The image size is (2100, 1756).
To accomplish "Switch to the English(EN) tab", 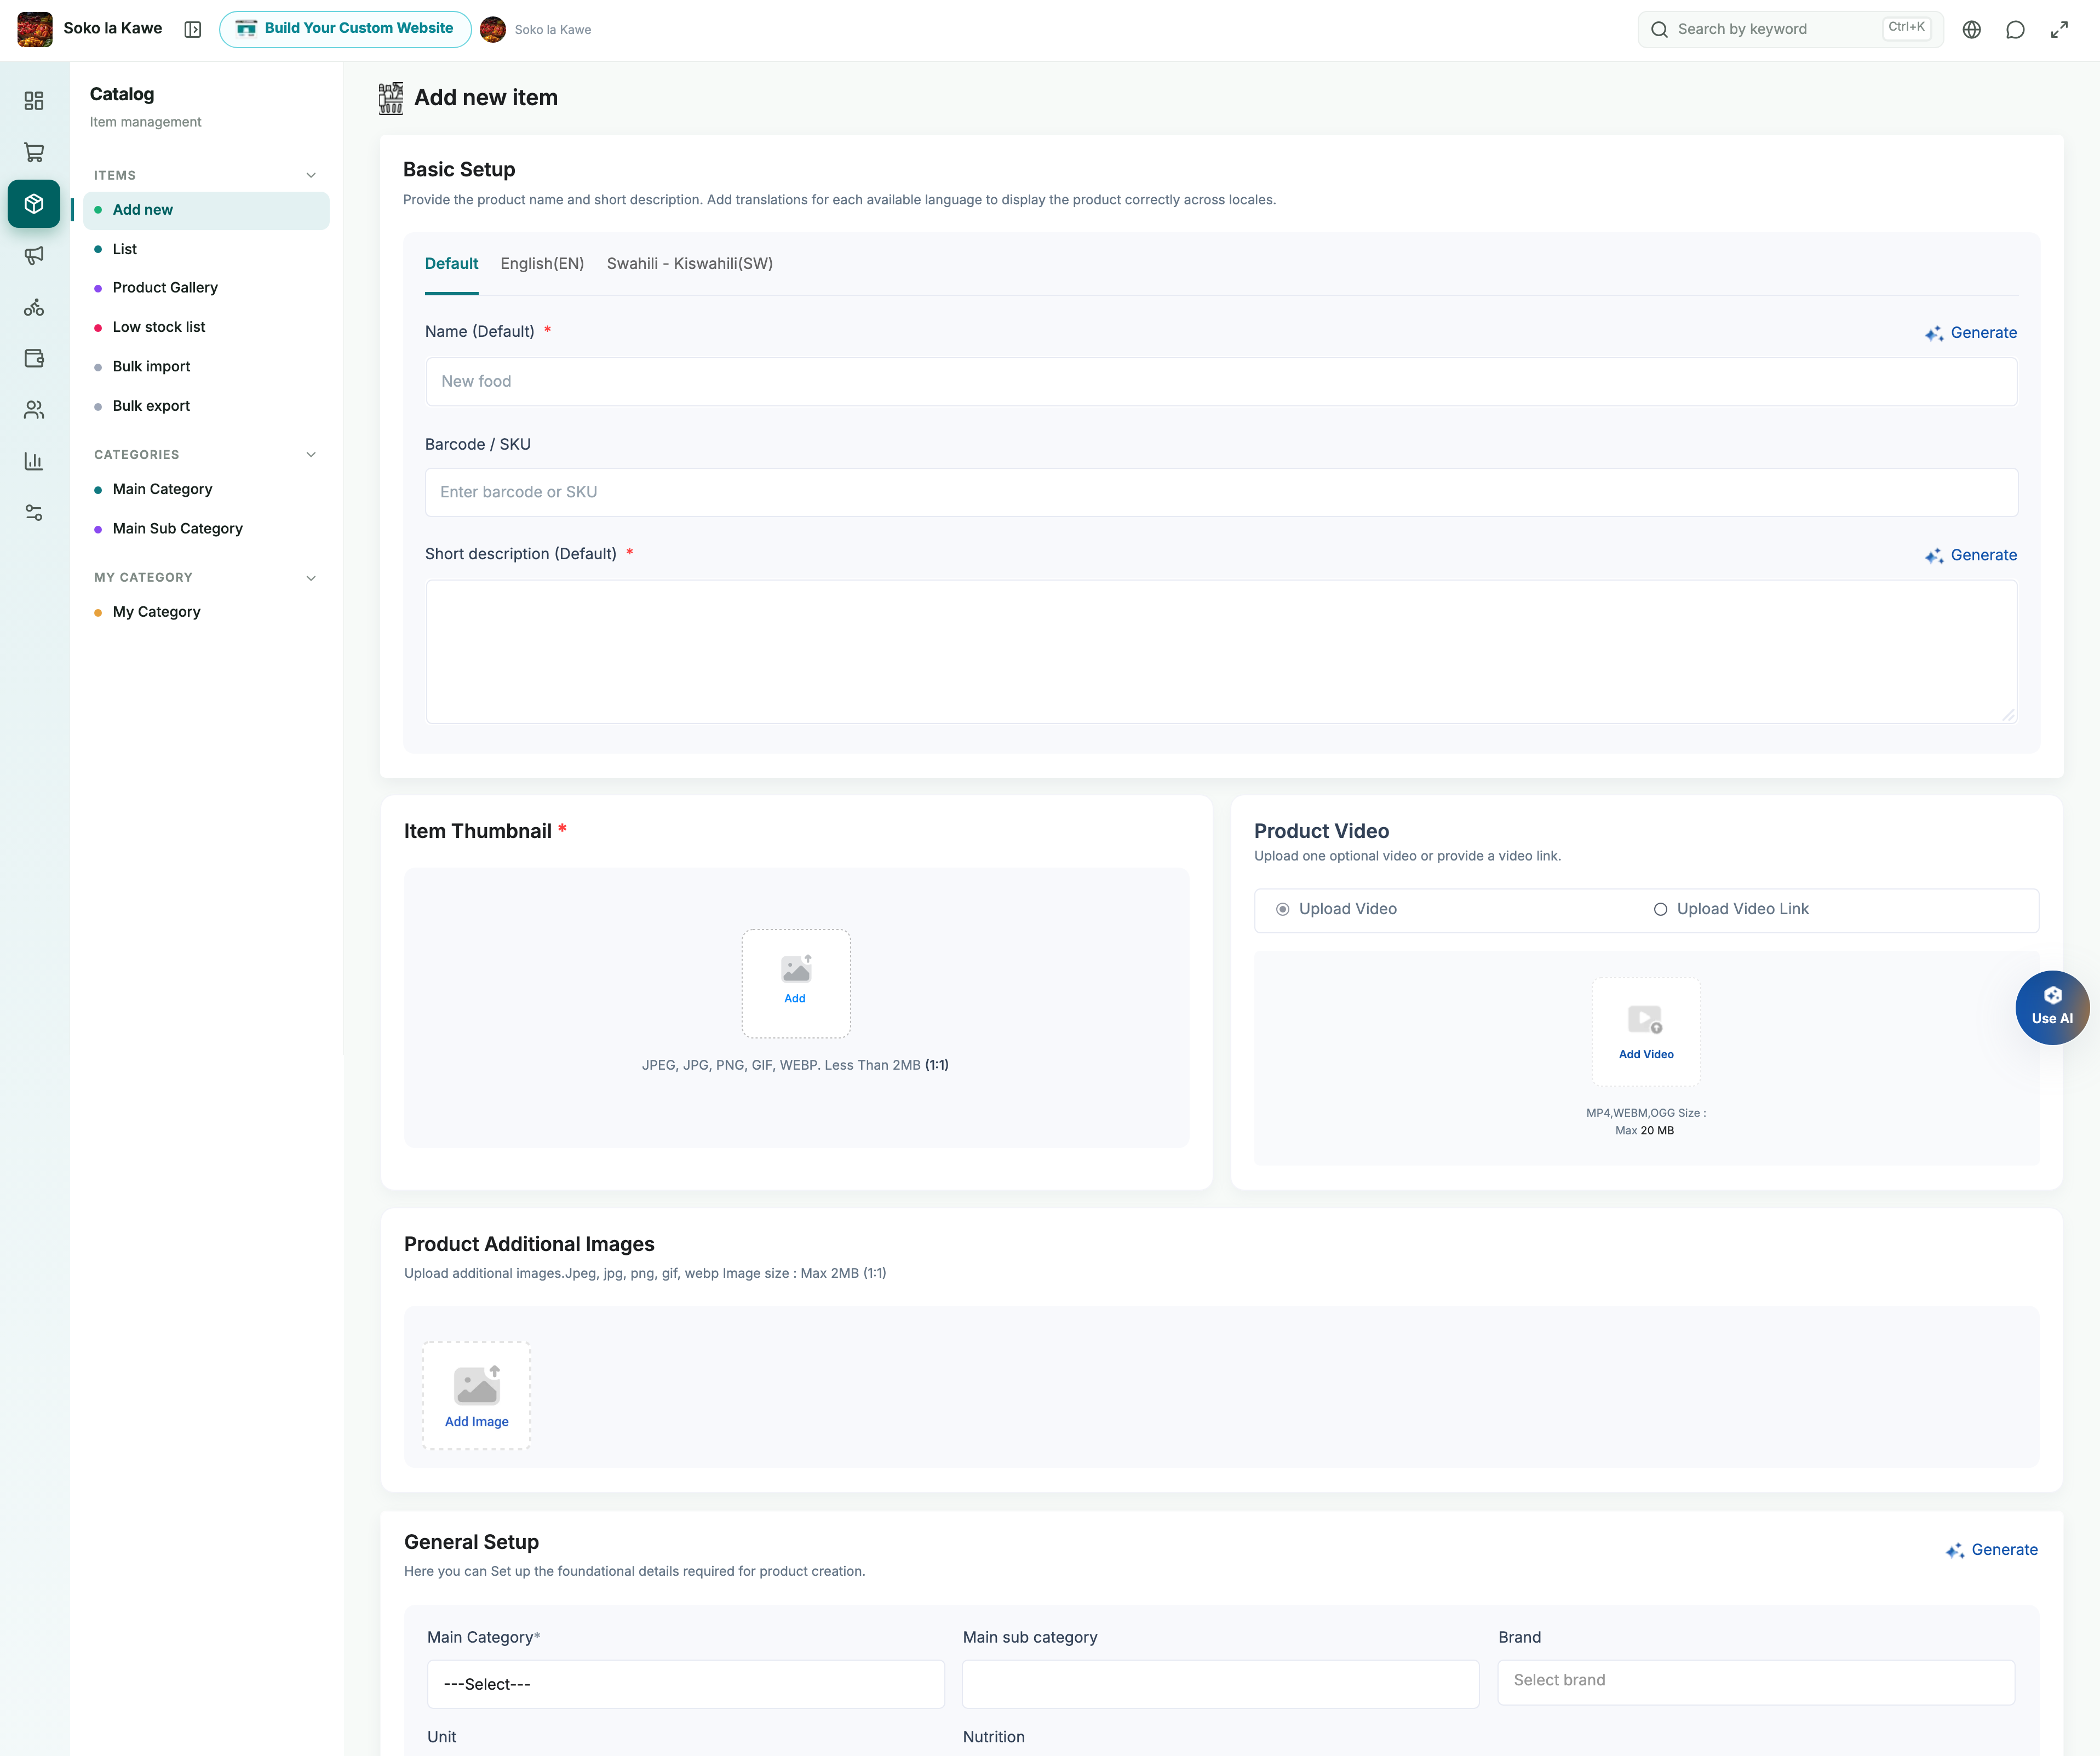I will click(542, 264).
